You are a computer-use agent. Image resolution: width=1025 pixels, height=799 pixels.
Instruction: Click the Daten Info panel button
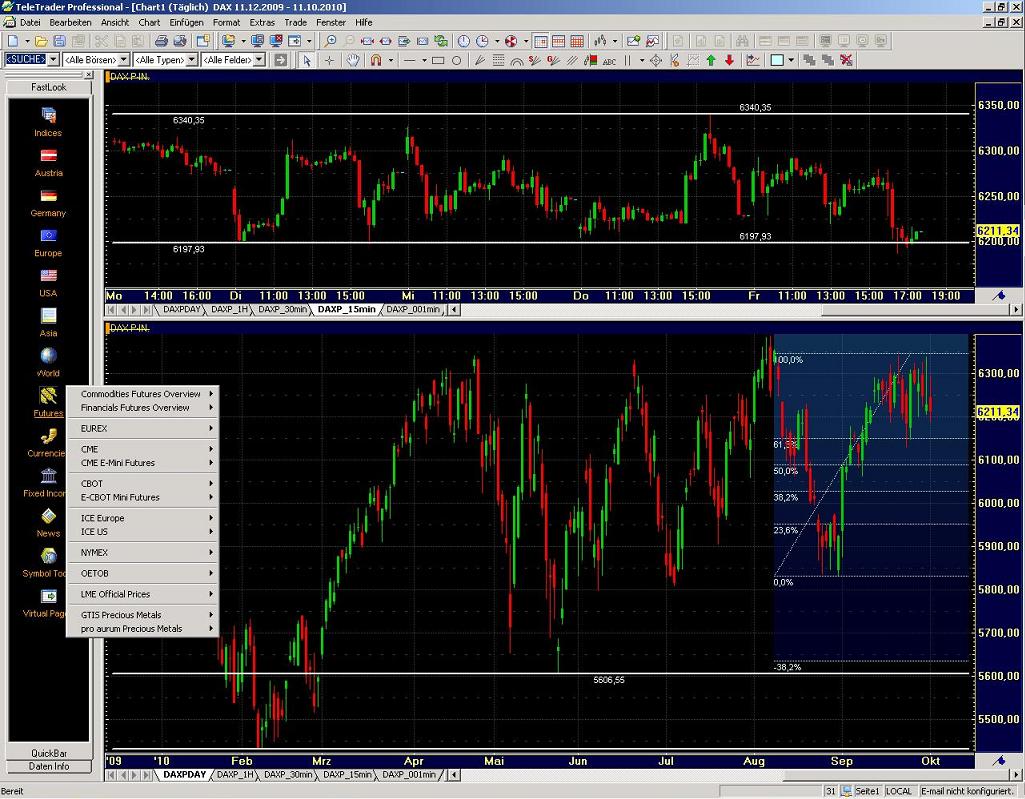click(x=48, y=766)
